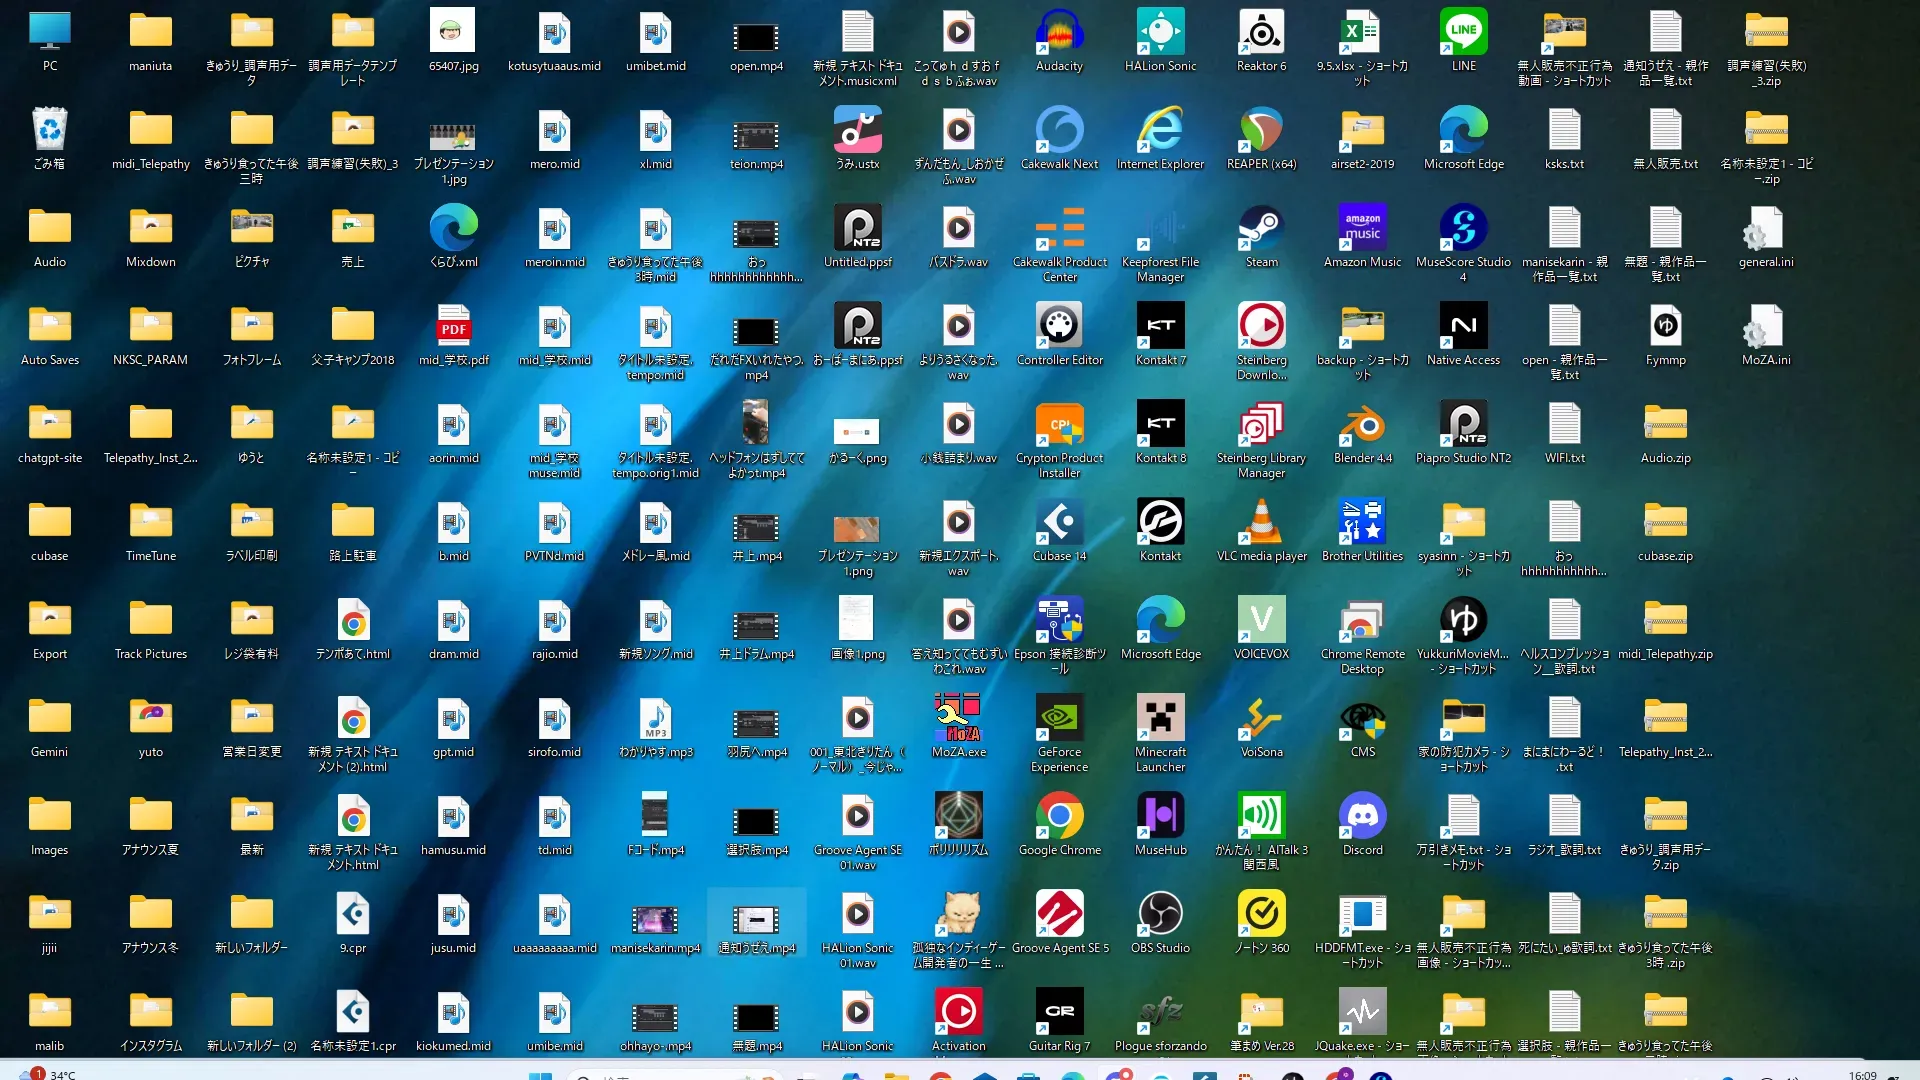Open VLC media player shortcut
Image resolution: width=1920 pixels, height=1080 pixels.
click(x=1261, y=523)
